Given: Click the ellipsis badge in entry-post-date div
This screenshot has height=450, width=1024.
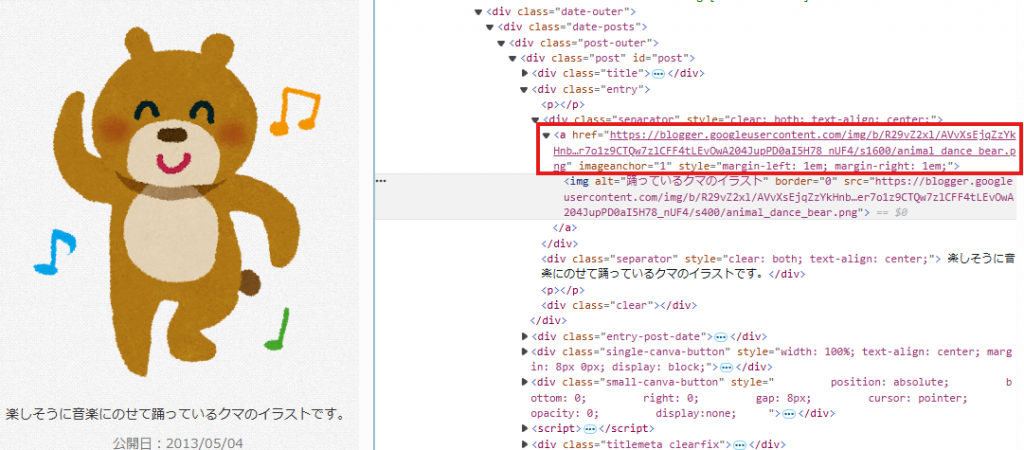Looking at the screenshot, I should click(721, 337).
